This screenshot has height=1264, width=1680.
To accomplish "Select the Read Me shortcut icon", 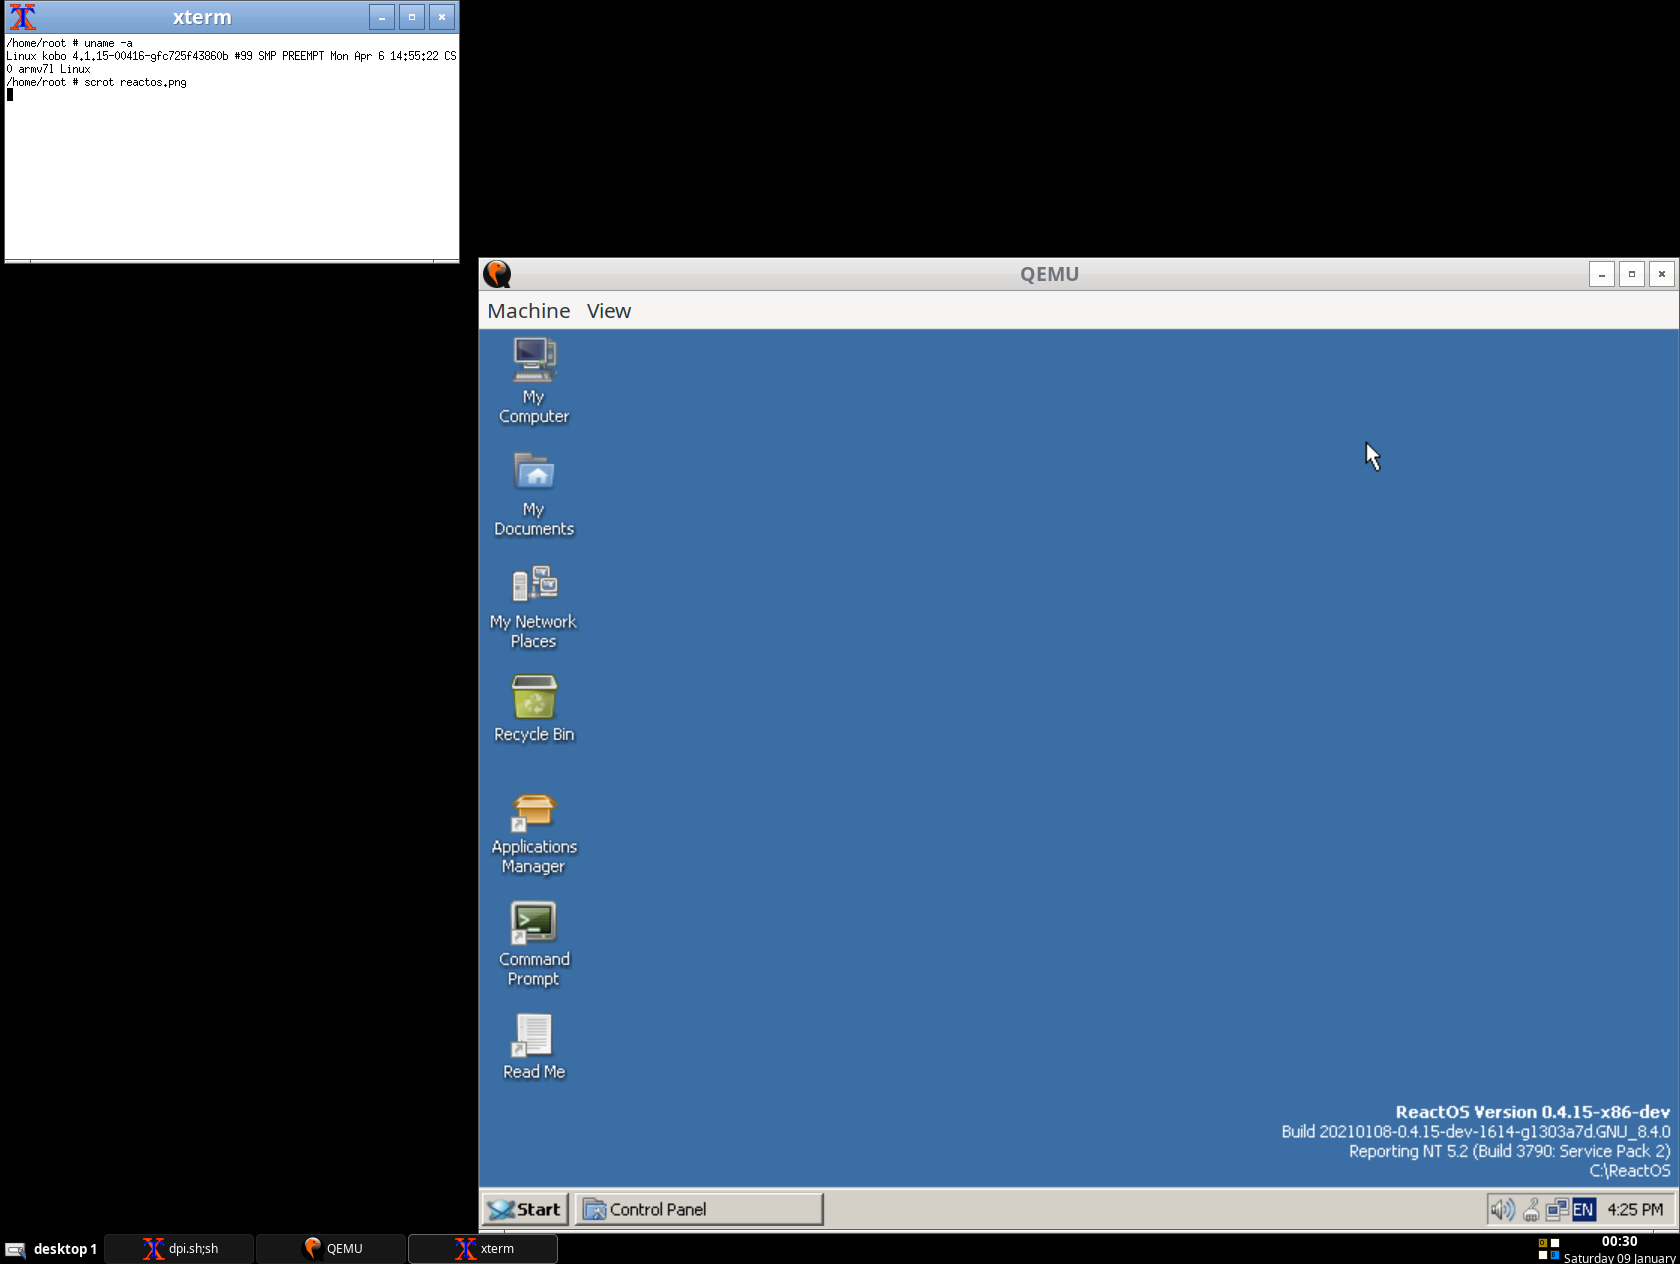I will tap(534, 1035).
